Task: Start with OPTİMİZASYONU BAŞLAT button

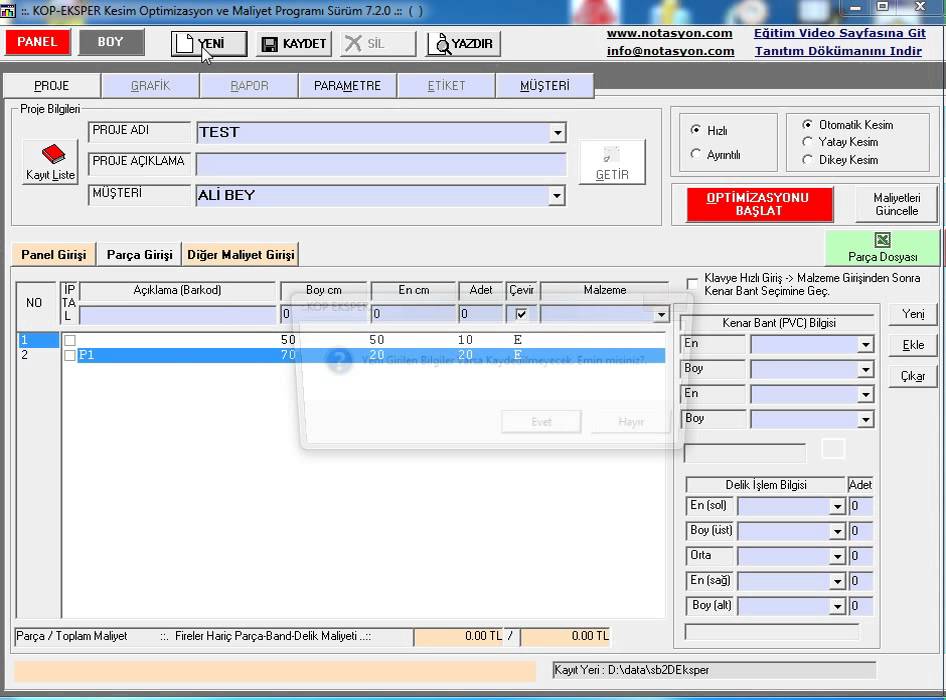Action: 758,204
